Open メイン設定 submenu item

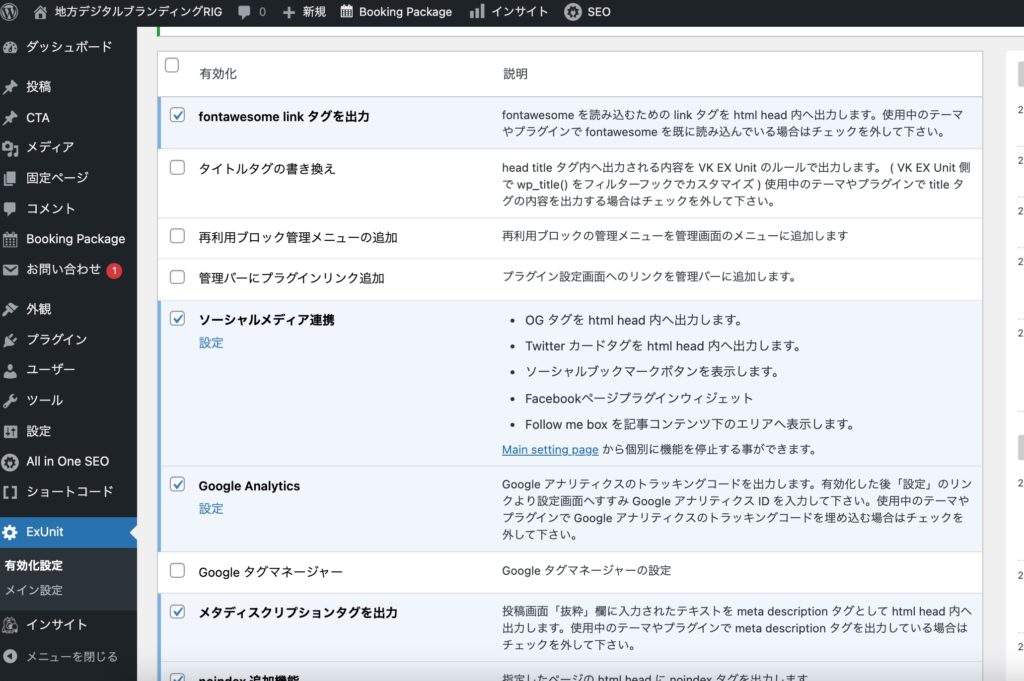pyautogui.click(x=34, y=590)
